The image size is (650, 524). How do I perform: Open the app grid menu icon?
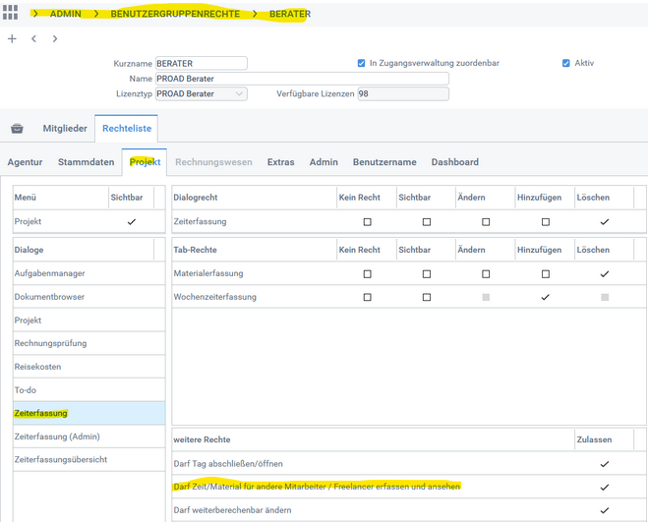click(11, 14)
